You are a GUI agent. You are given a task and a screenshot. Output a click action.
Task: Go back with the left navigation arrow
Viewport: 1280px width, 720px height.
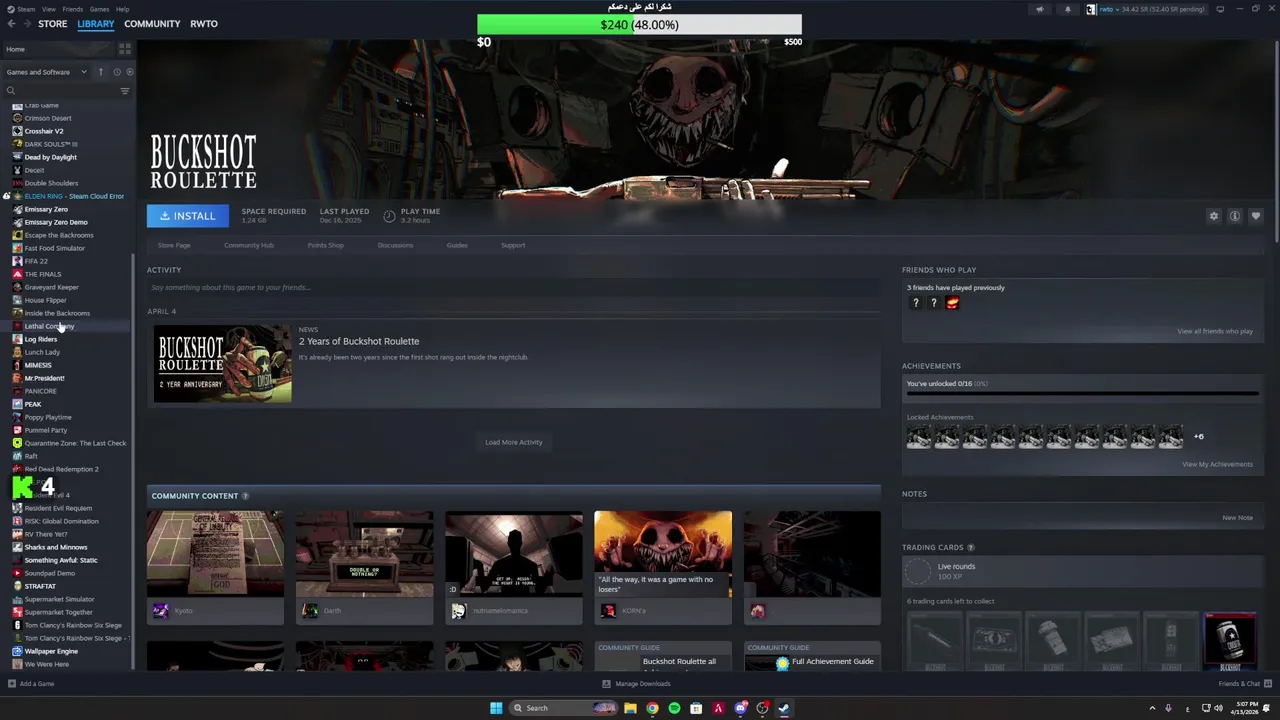pos(12,24)
